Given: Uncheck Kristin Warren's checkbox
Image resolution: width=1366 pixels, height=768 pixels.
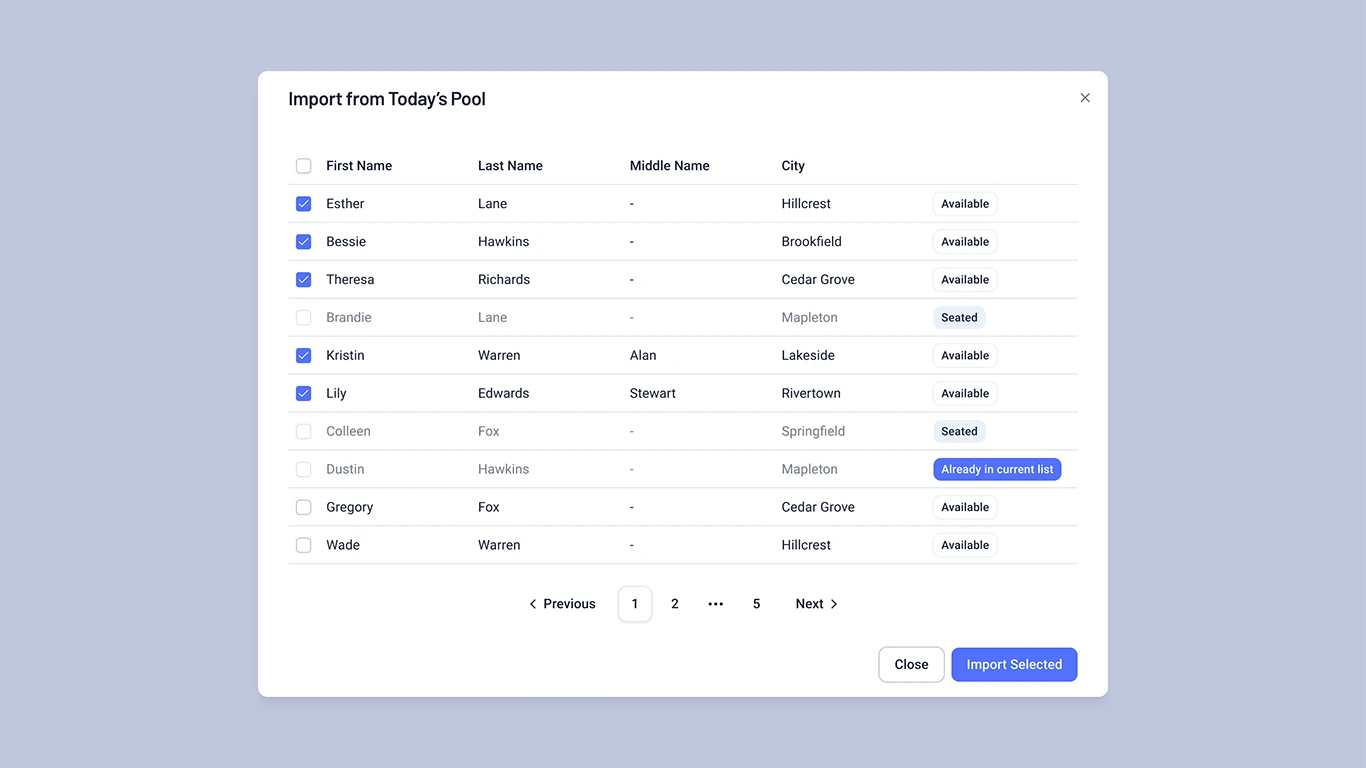Looking at the screenshot, I should click(304, 356).
